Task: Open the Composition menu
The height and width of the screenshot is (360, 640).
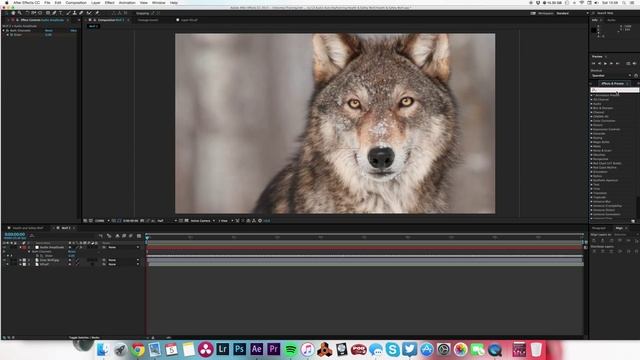Action: [76, 3]
